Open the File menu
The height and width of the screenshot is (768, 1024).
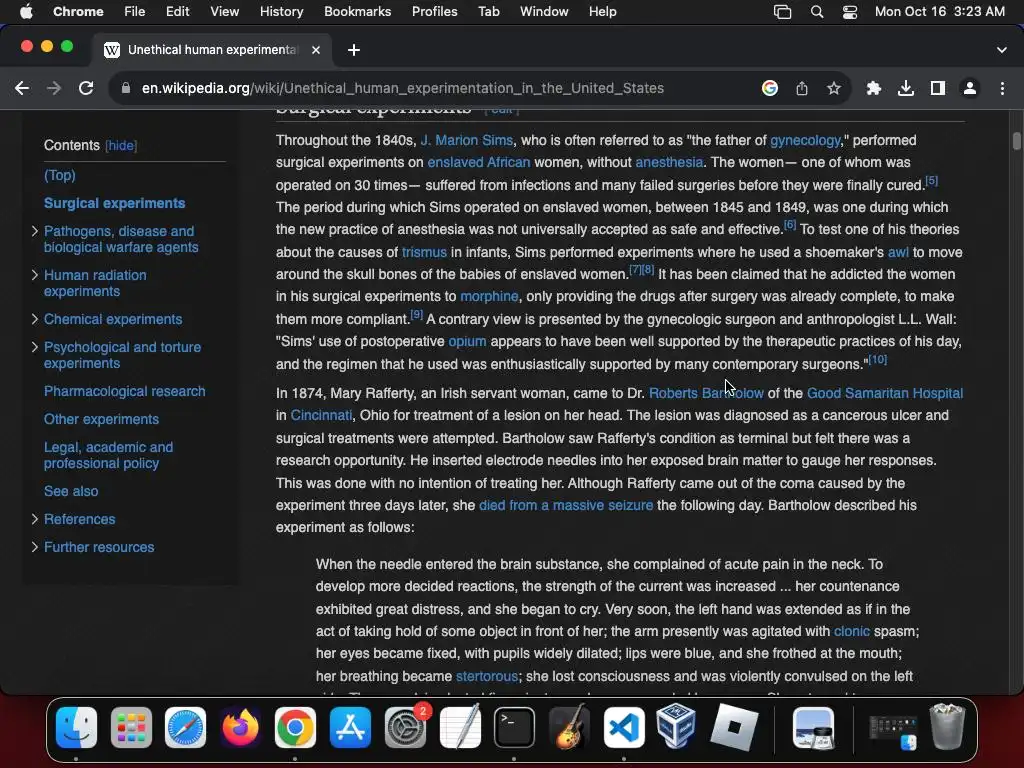[x=135, y=12]
